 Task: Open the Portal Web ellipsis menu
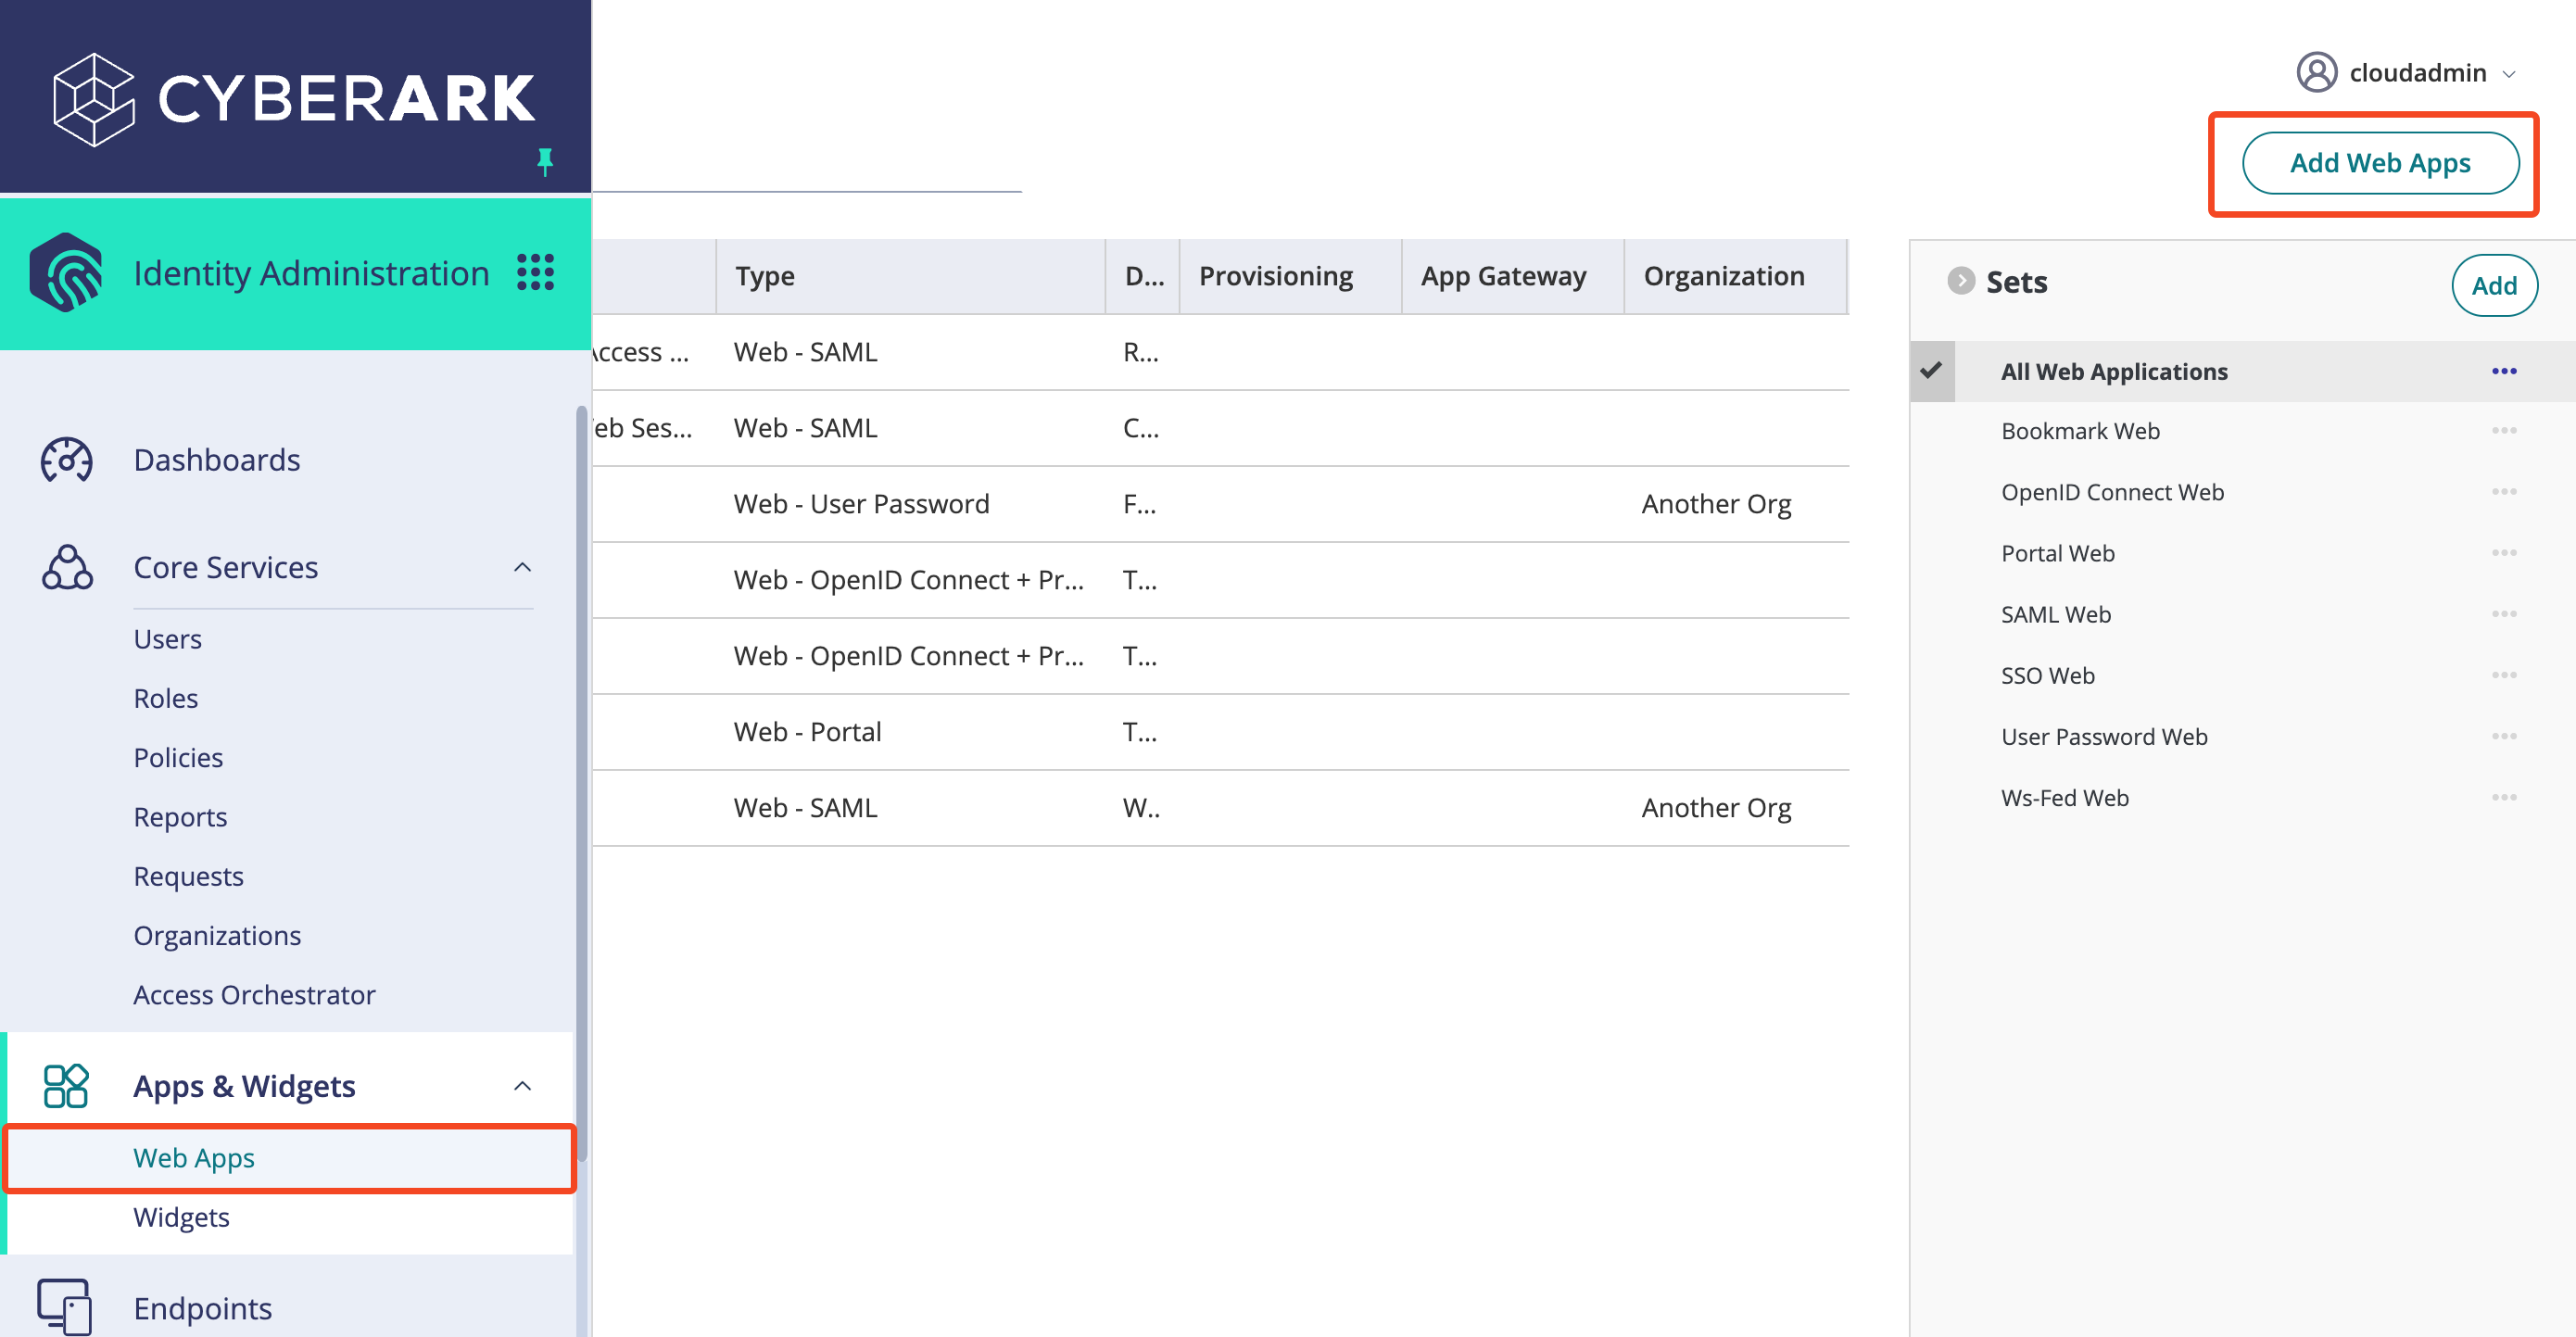(x=2503, y=552)
